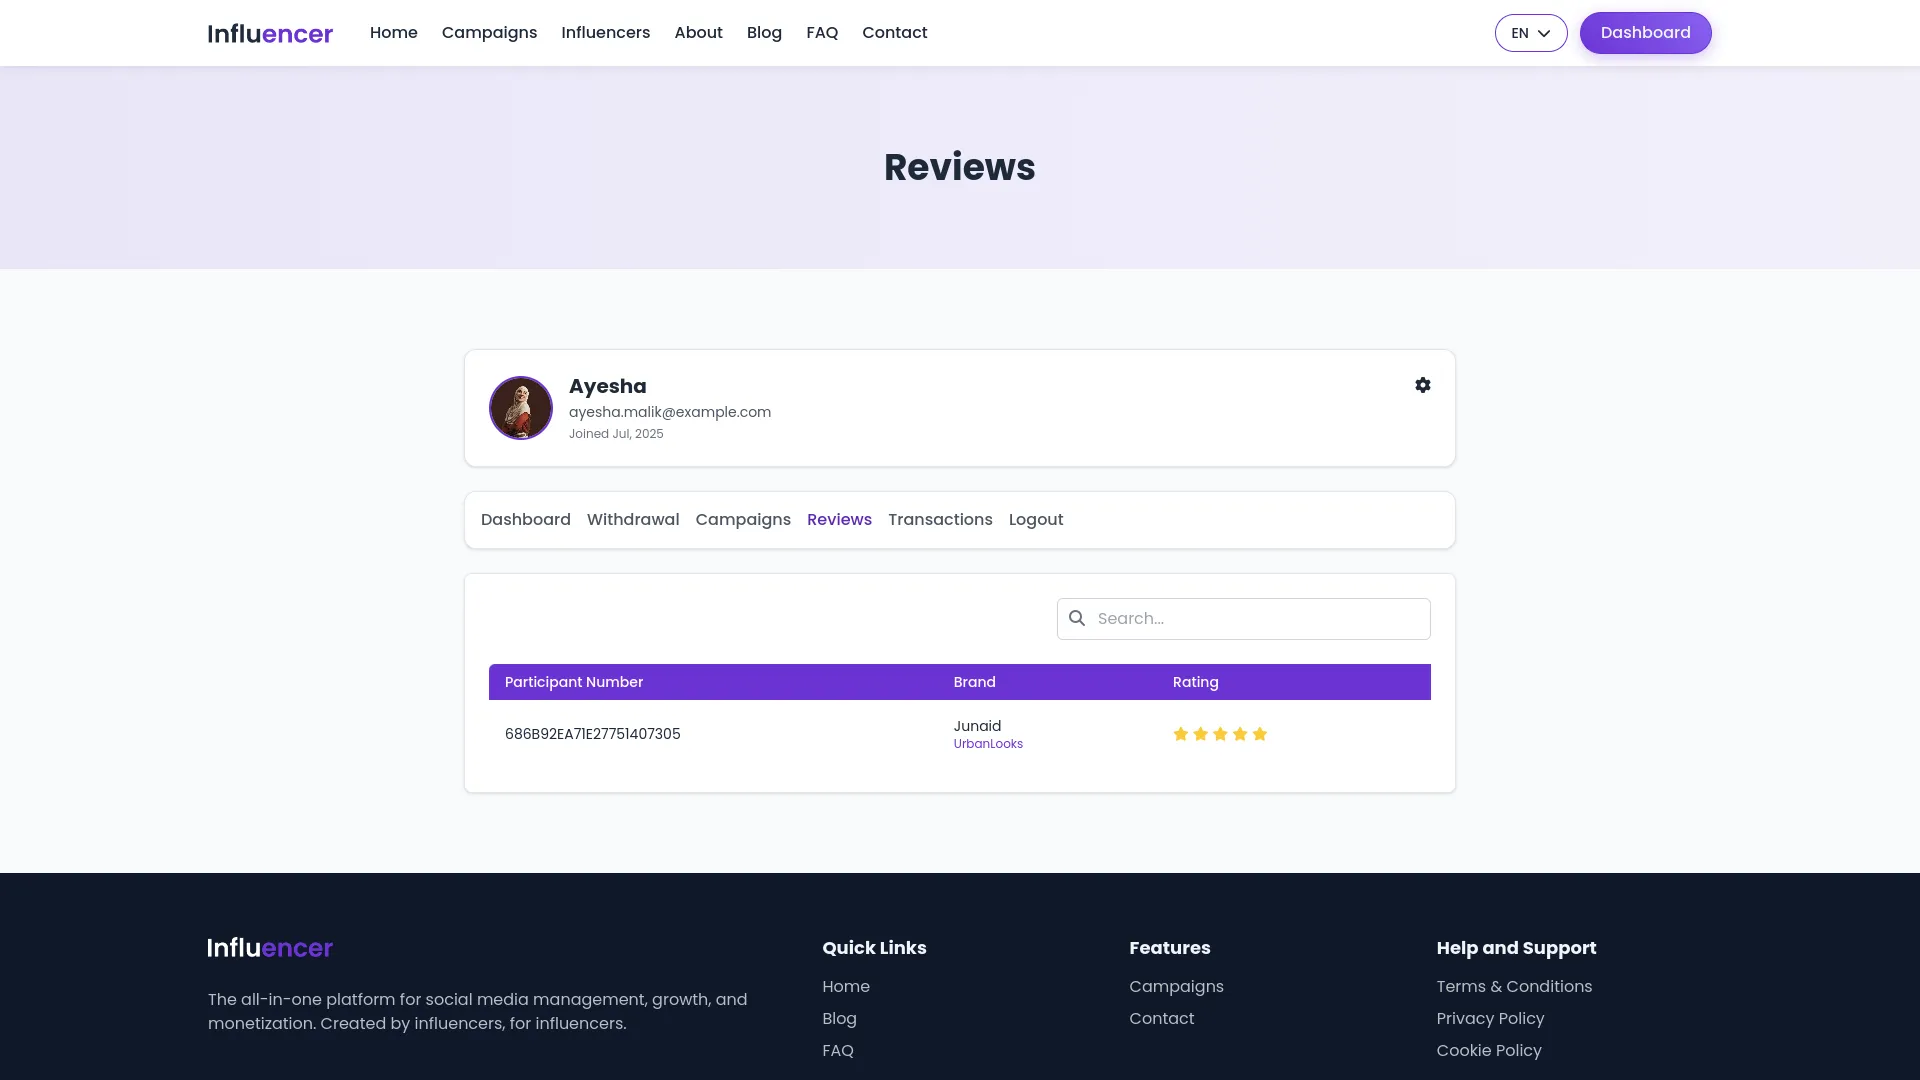Click the Influencer logo in footer
The height and width of the screenshot is (1080, 1920).
(270, 947)
